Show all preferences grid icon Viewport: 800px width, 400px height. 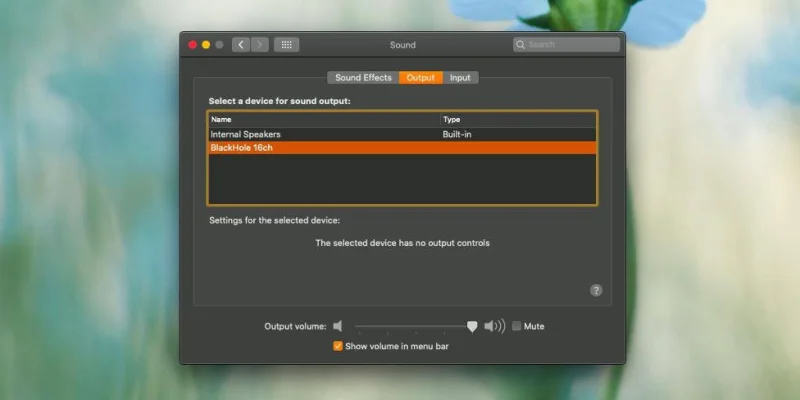pyautogui.click(x=286, y=45)
